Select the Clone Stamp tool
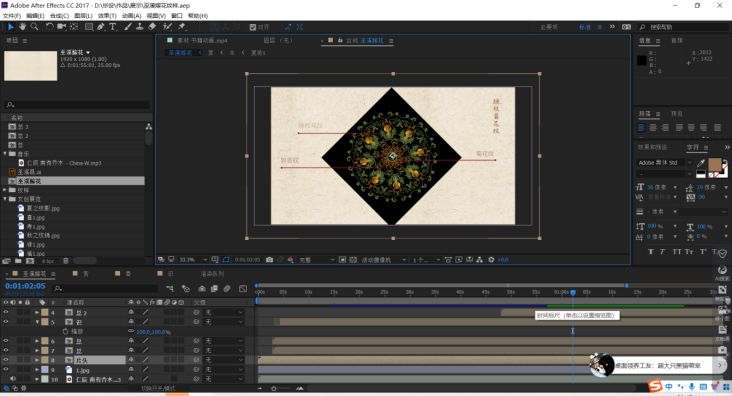This screenshot has height=396, width=732. (x=140, y=27)
